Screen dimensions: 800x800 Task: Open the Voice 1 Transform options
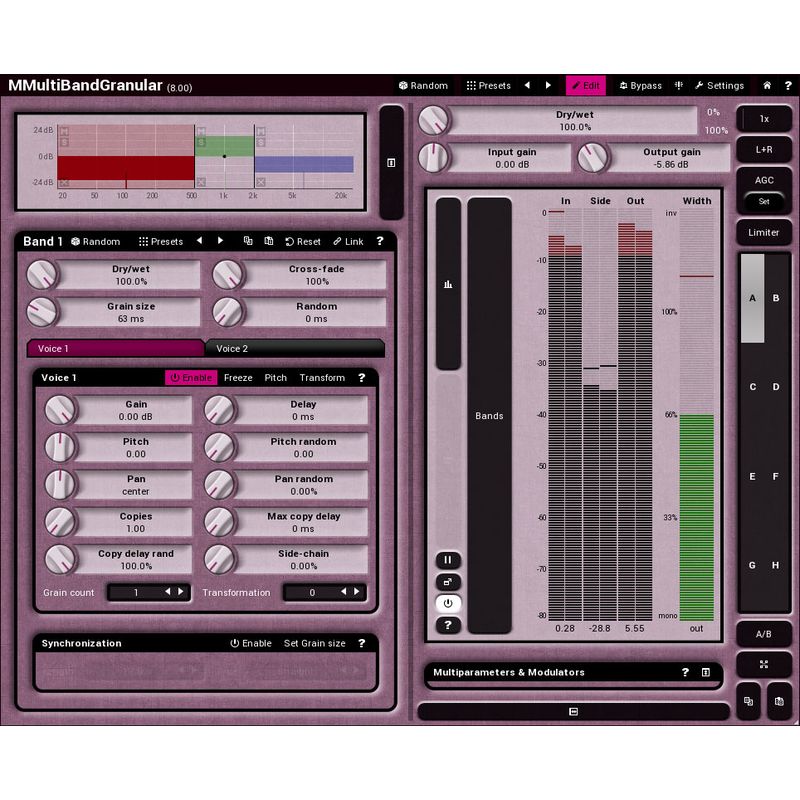coord(322,378)
